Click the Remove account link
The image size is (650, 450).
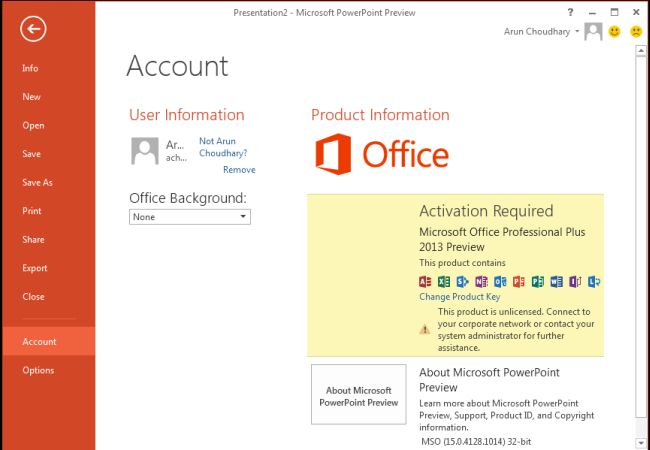click(x=239, y=170)
